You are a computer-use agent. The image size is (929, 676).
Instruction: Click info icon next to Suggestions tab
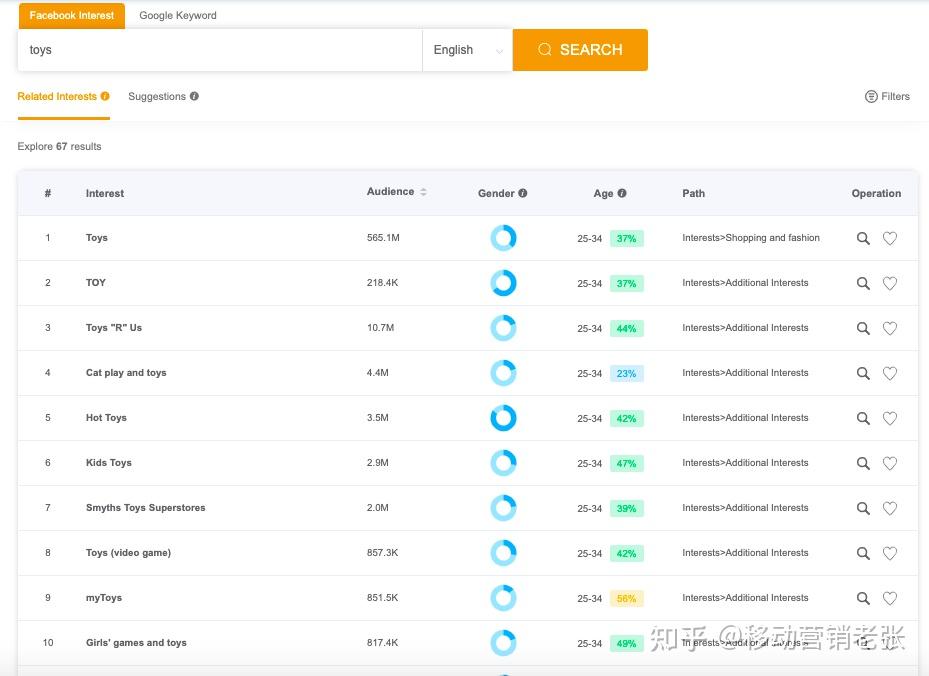pyautogui.click(x=194, y=97)
